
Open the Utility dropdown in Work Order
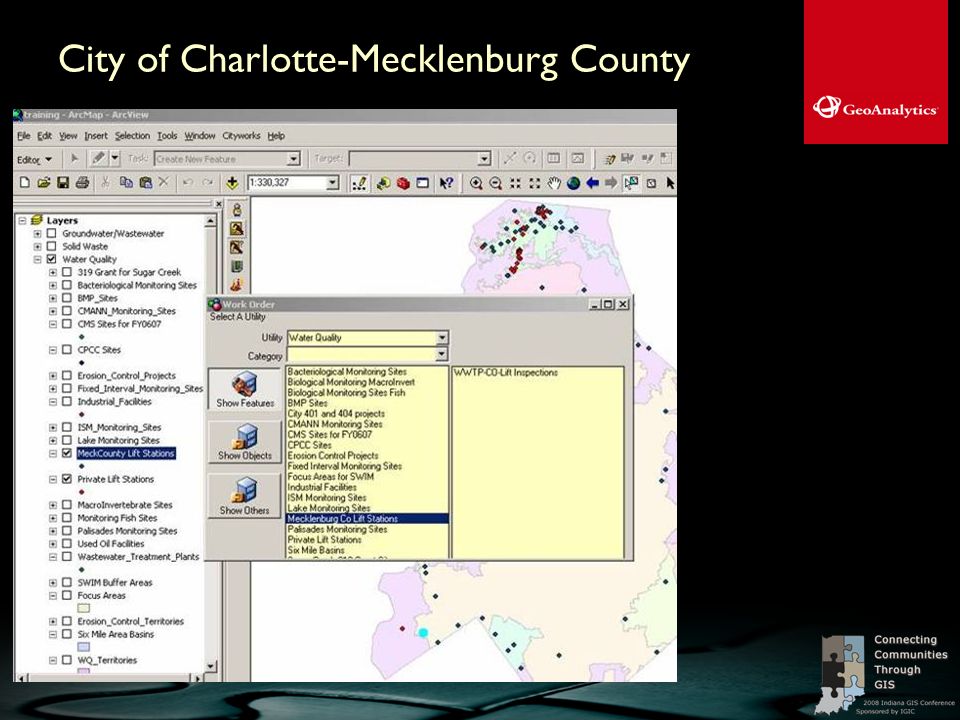pos(442,337)
